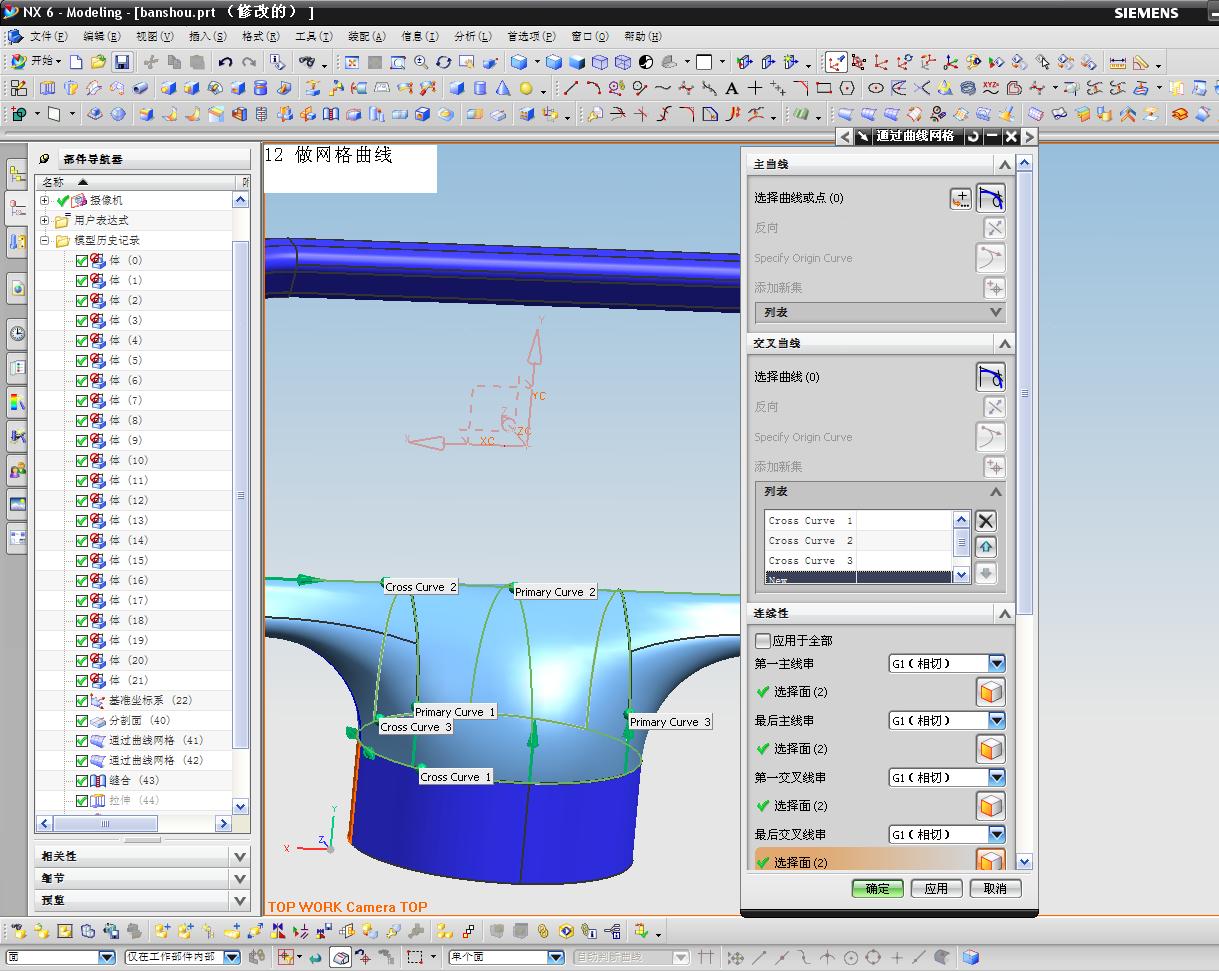Click the 取消 button
Viewport: 1219px width, 971px height.
tap(994, 888)
